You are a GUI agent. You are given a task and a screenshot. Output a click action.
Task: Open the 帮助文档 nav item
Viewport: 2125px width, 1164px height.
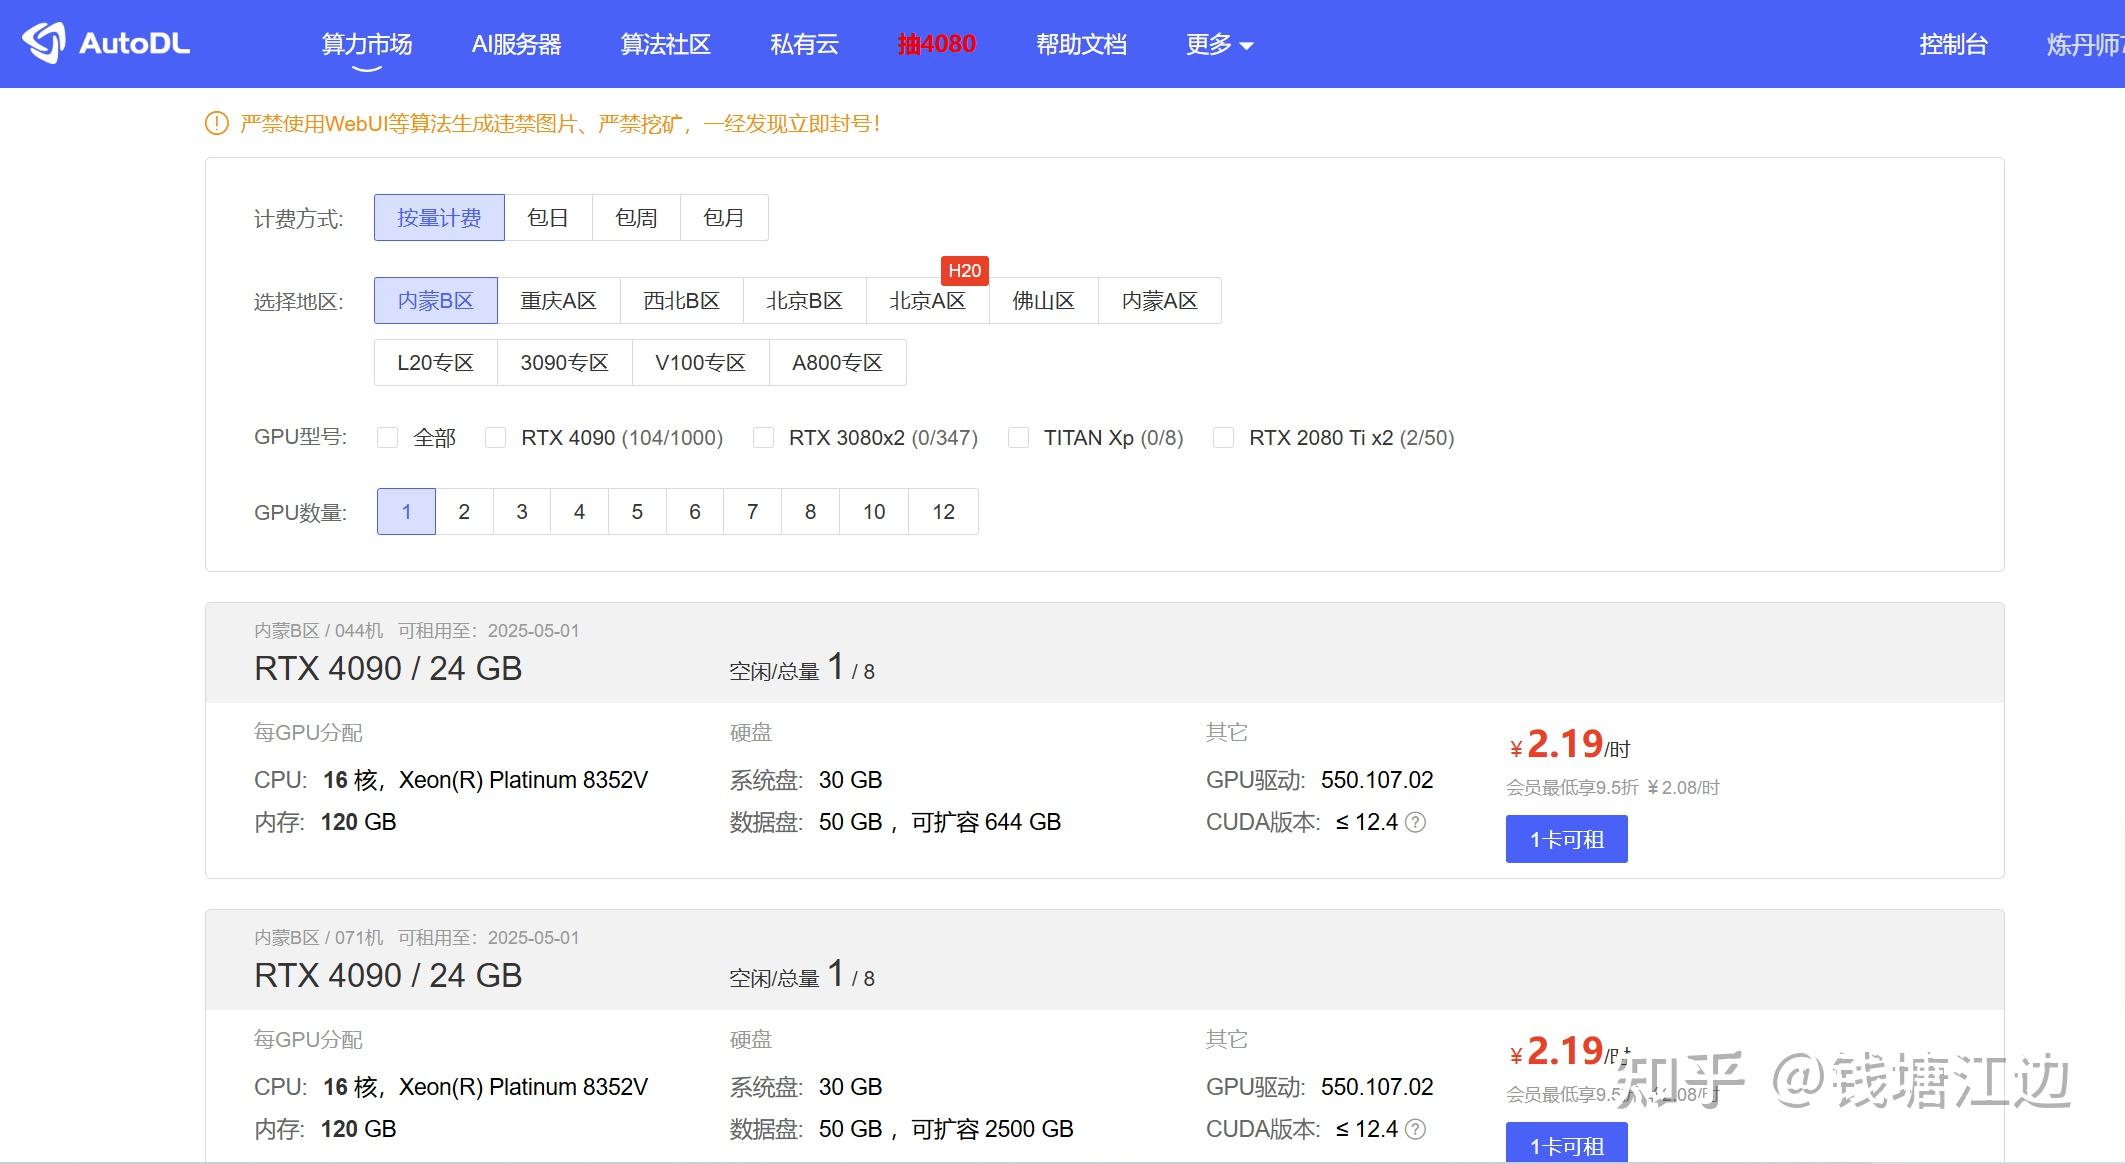pos(1081,44)
